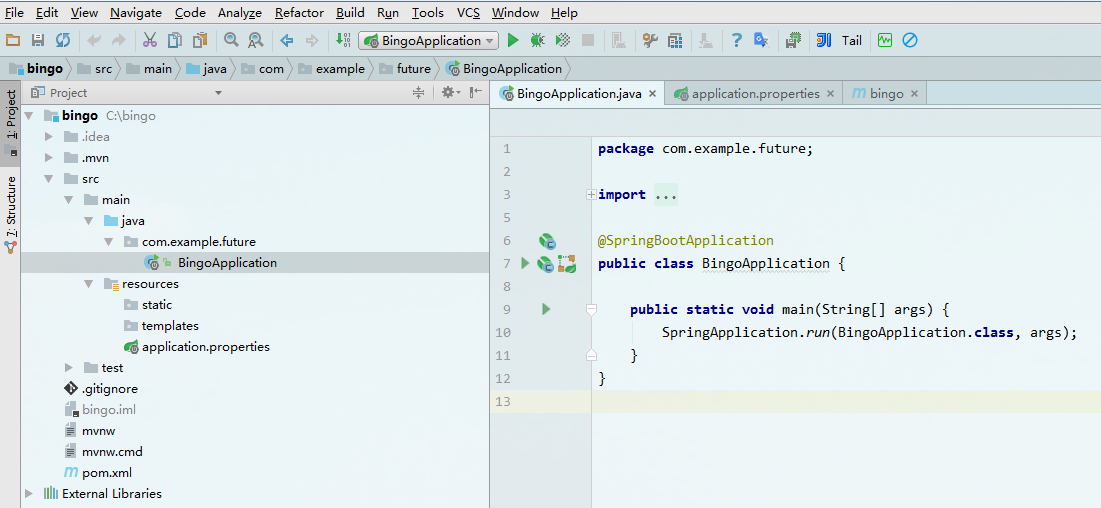Open Project Structure icon
The width and height of the screenshot is (1101, 508).
[x=675, y=41]
